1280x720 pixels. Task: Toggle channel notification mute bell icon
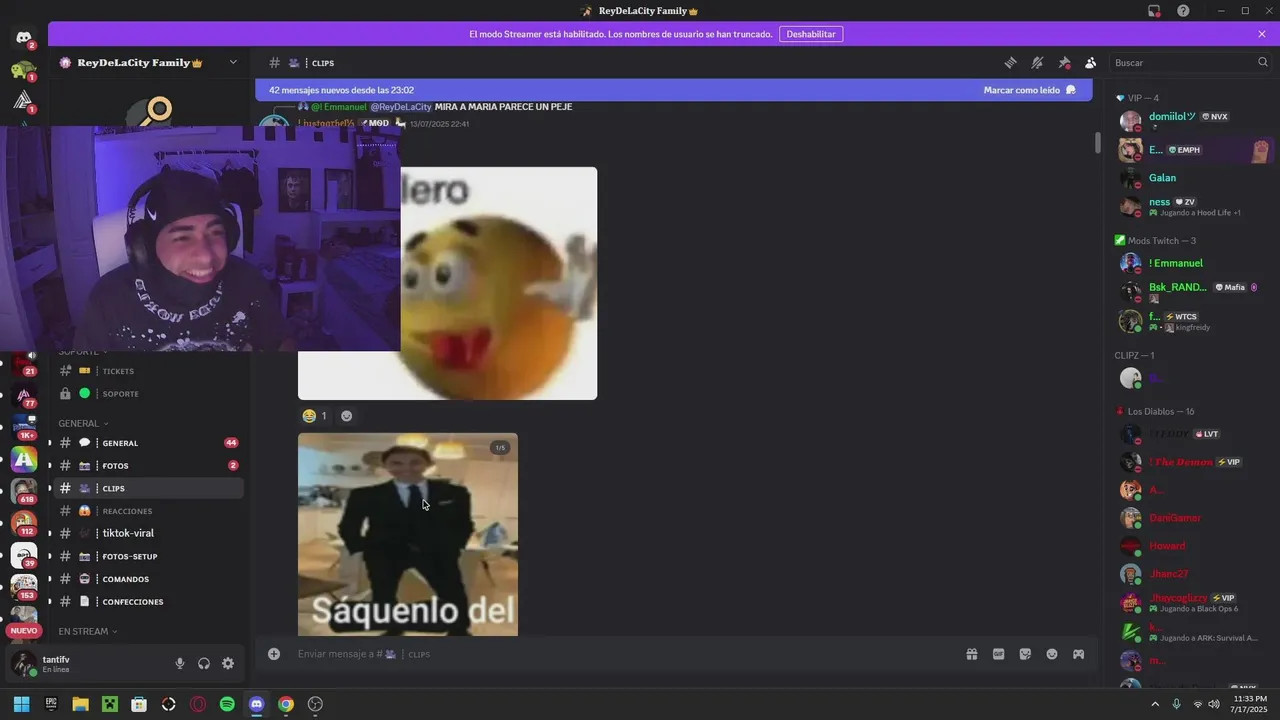[x=1037, y=62]
